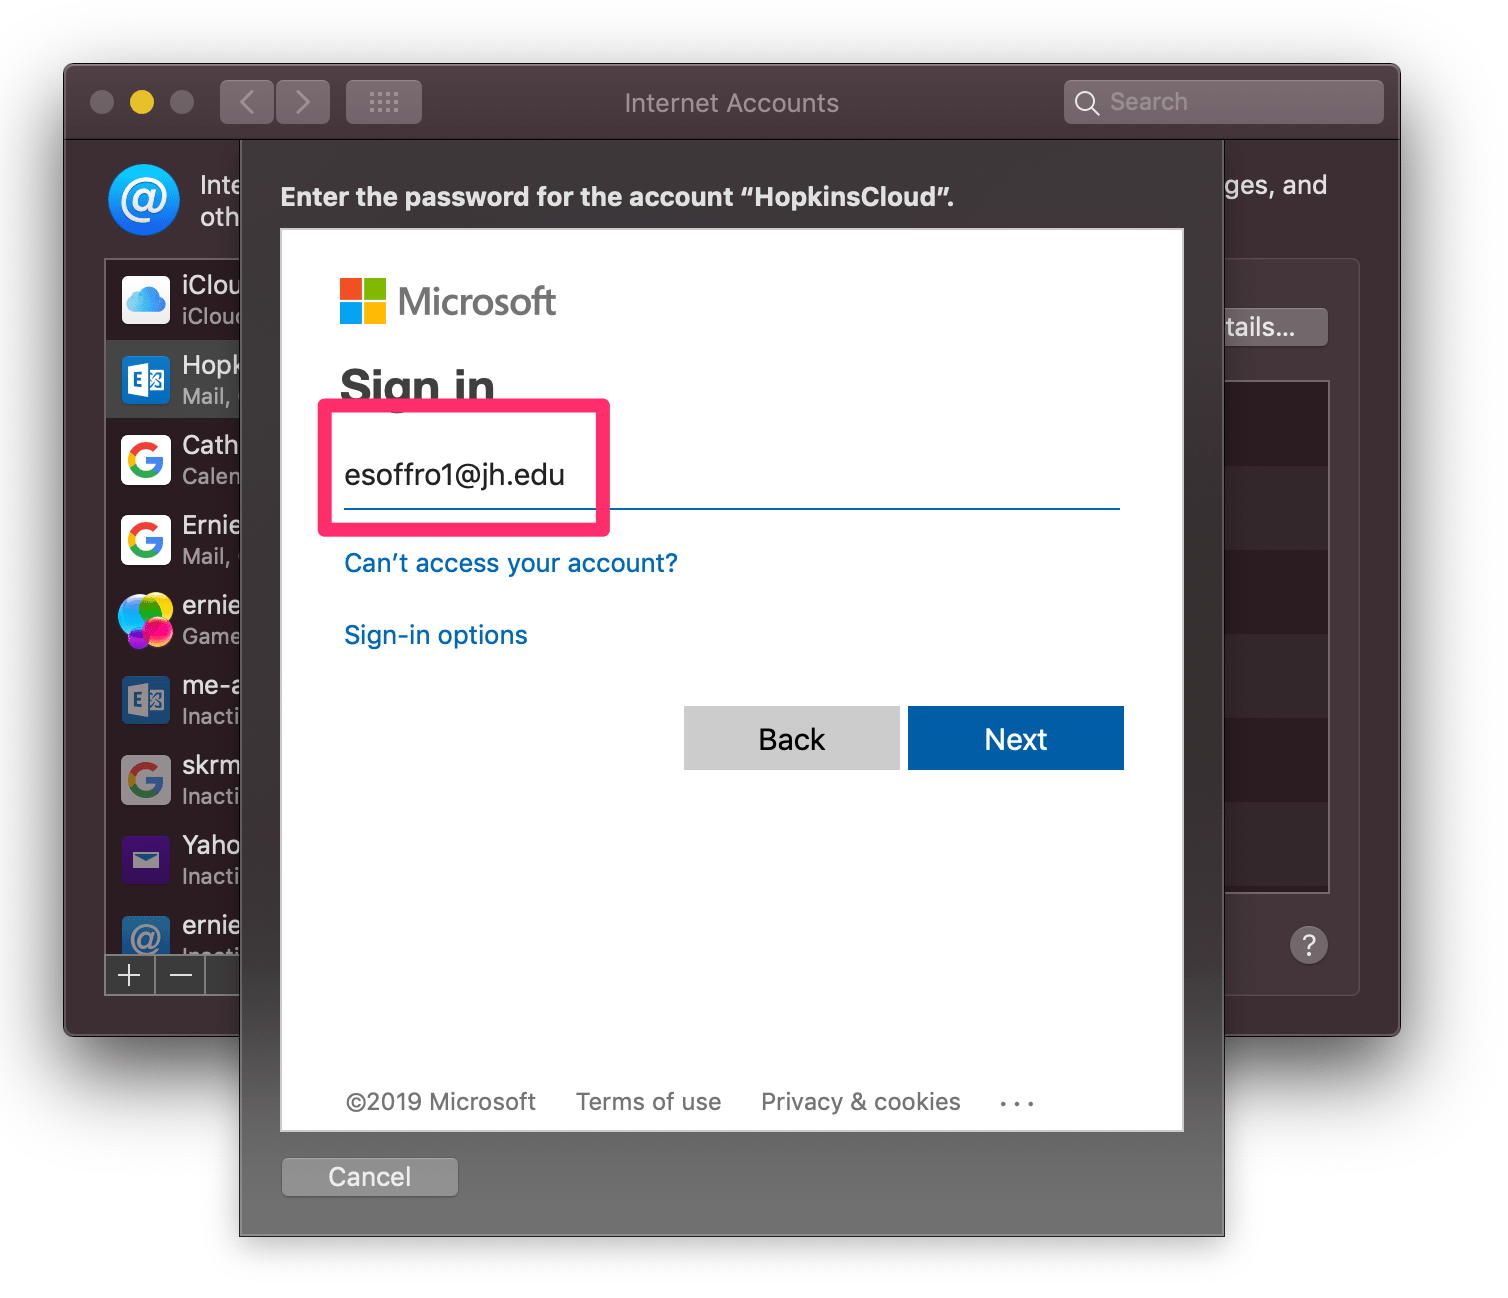Click the yellow minimize window button
Image resolution: width=1508 pixels, height=1298 pixels.
click(x=142, y=102)
